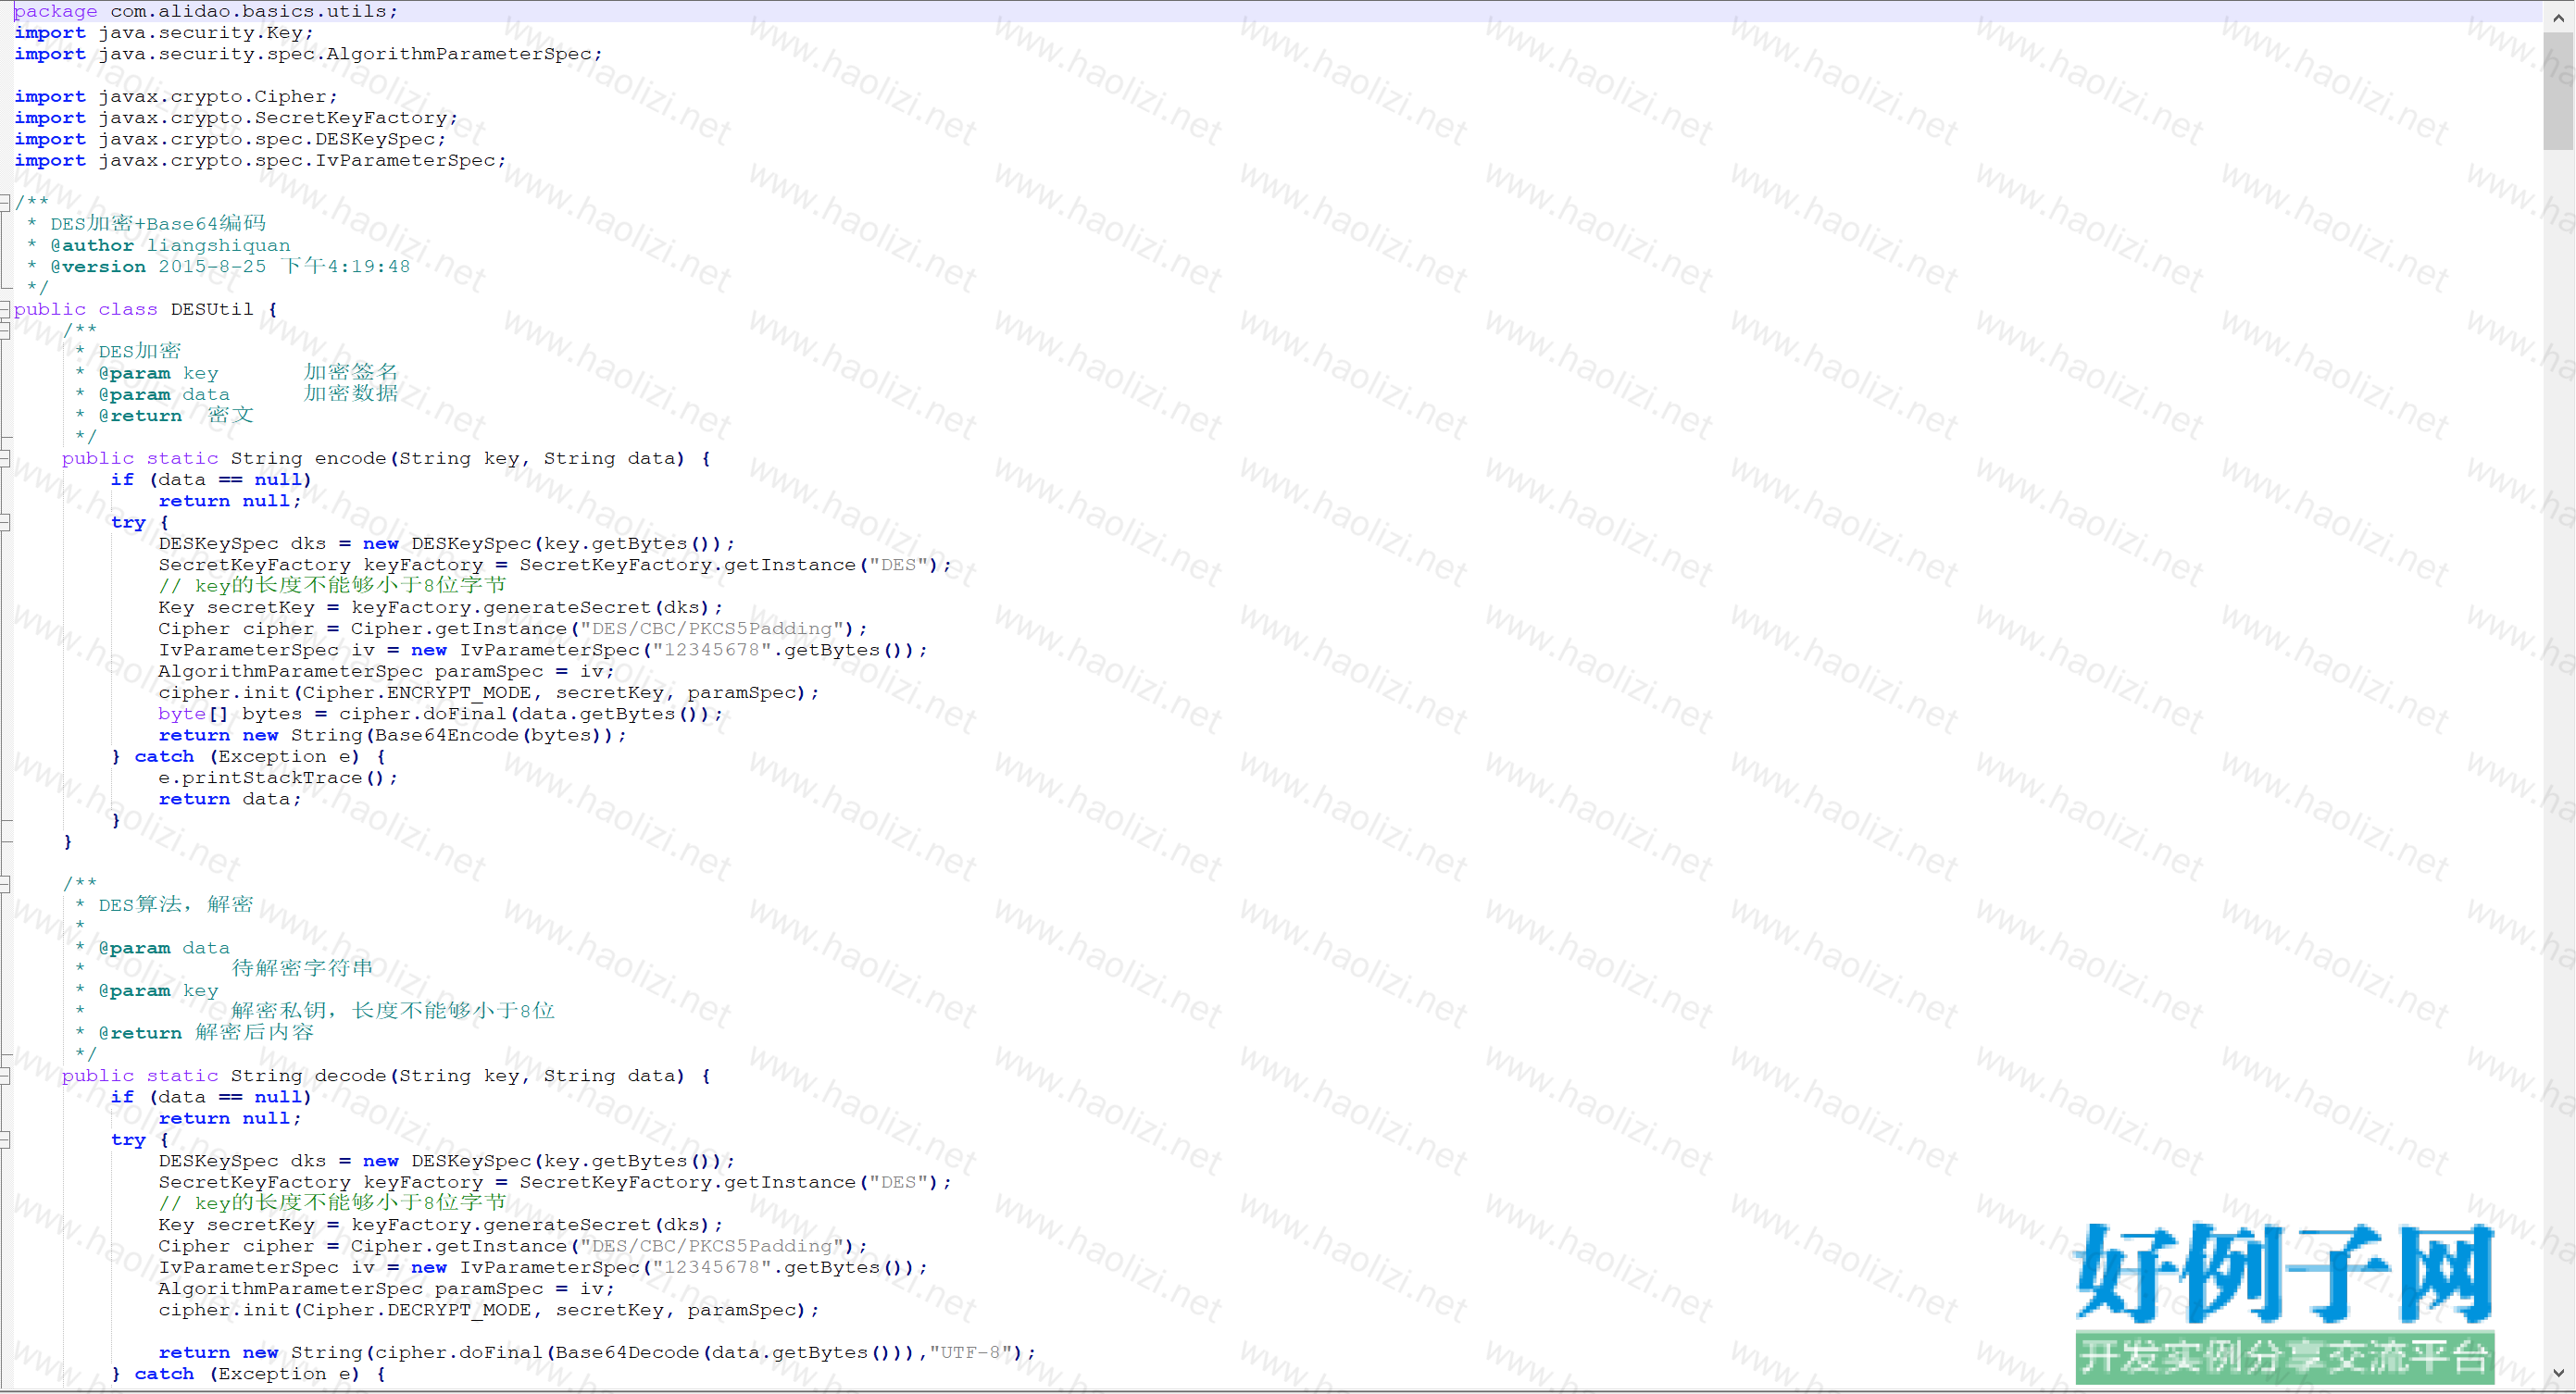Collapse the encode method Javadoc fold marker
This screenshot has height=1394, width=2576.
pos(5,330)
